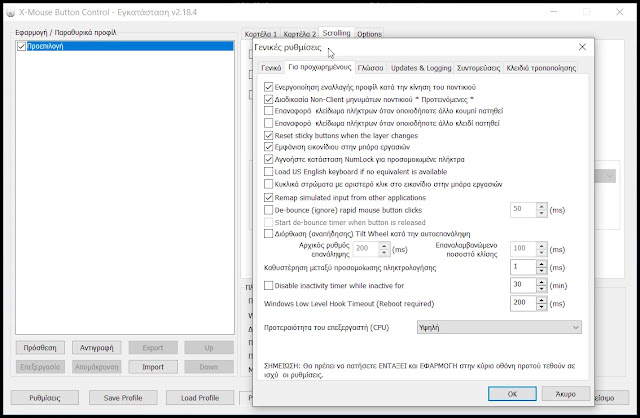Enable Διόρθωση Tilt Wheel checkbox

[x=268, y=233]
